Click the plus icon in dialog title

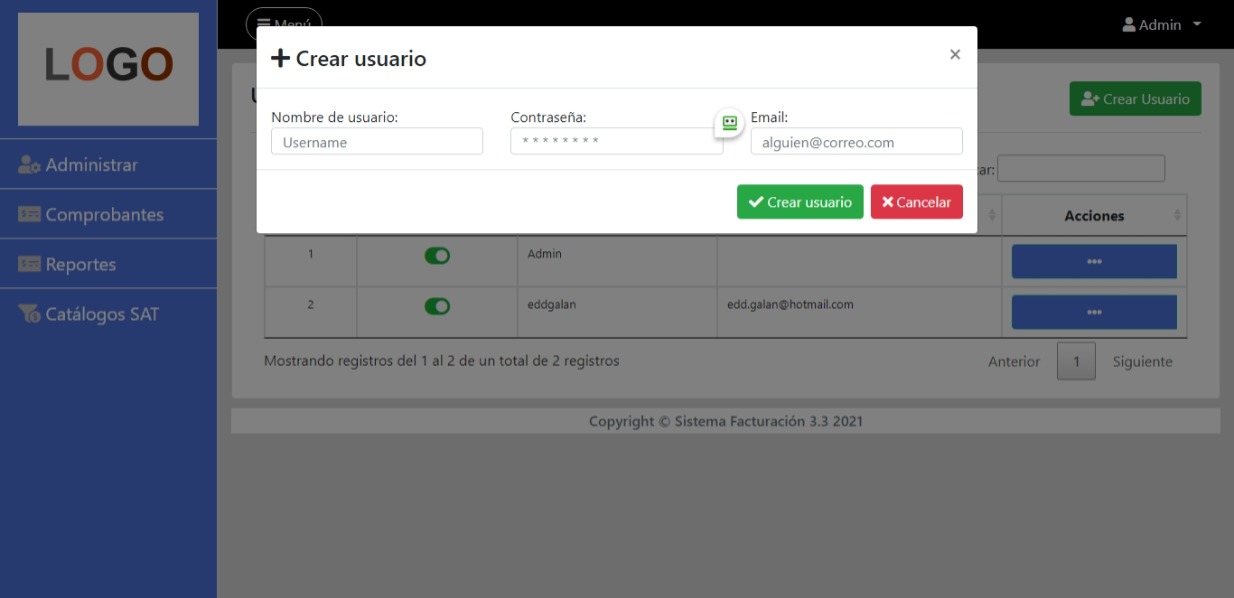(x=281, y=59)
